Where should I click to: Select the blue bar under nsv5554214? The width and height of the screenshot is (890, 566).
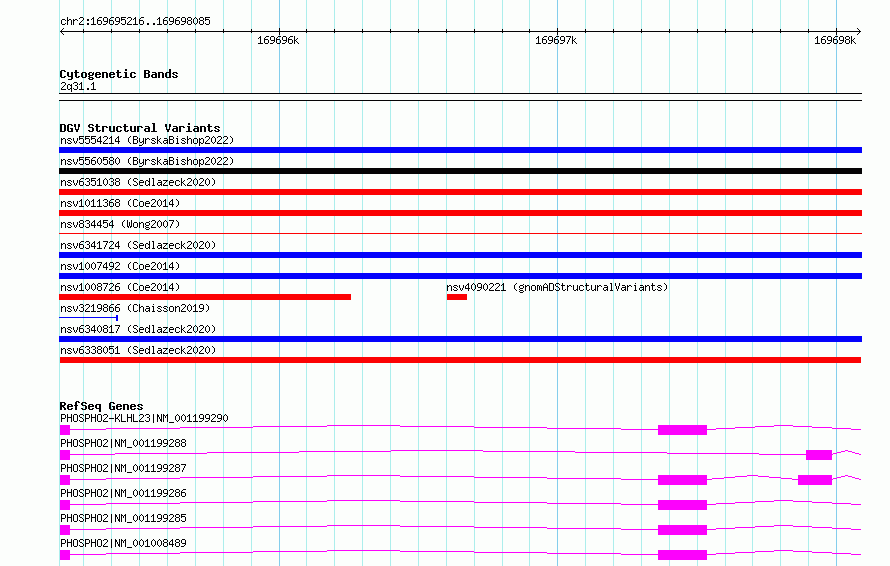tap(460, 150)
